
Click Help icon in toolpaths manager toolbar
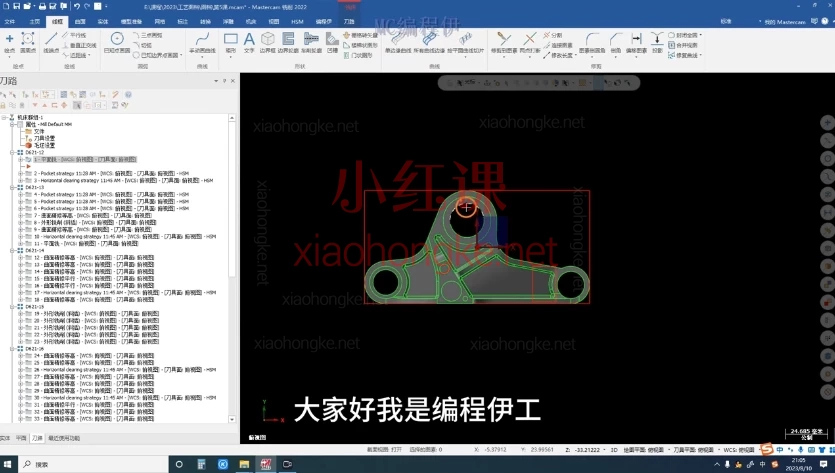click(128, 94)
